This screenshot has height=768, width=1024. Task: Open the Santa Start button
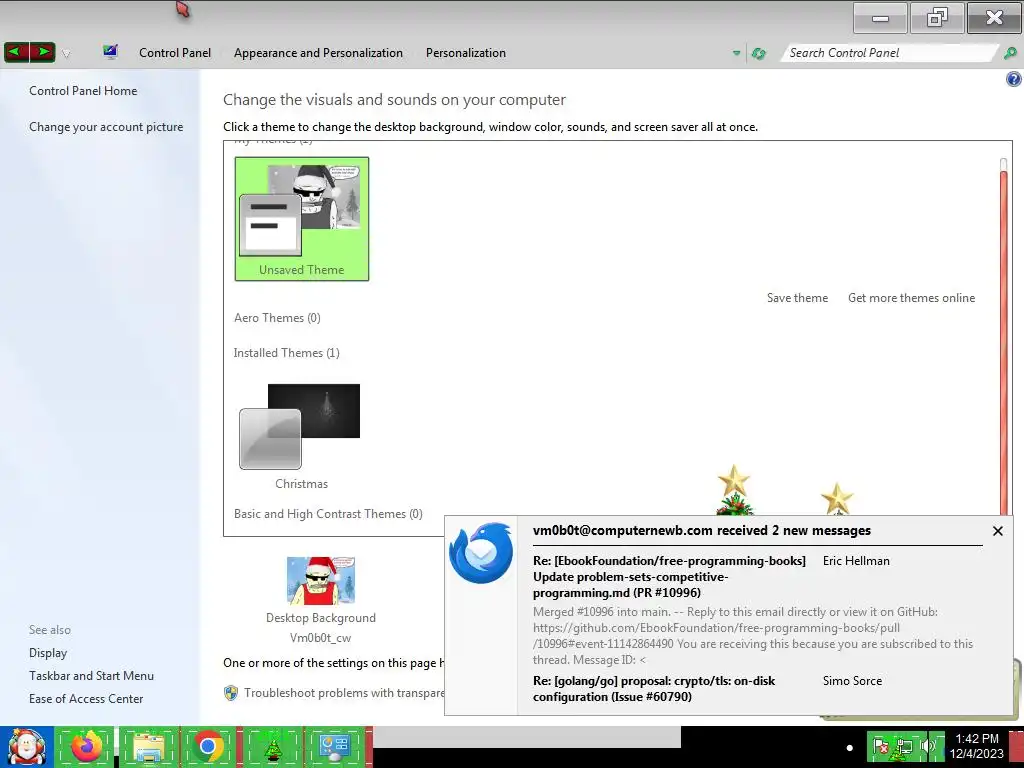26,746
